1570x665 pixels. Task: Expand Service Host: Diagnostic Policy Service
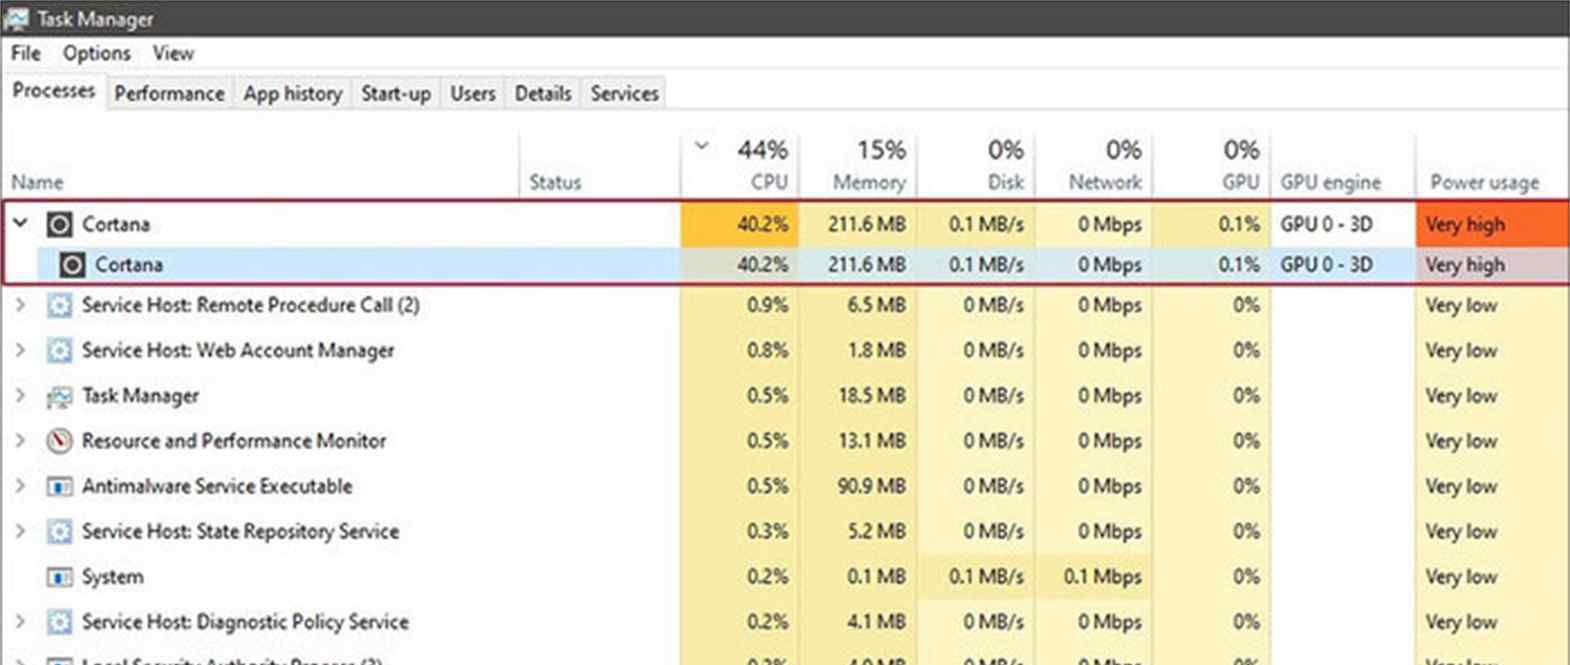(20, 622)
